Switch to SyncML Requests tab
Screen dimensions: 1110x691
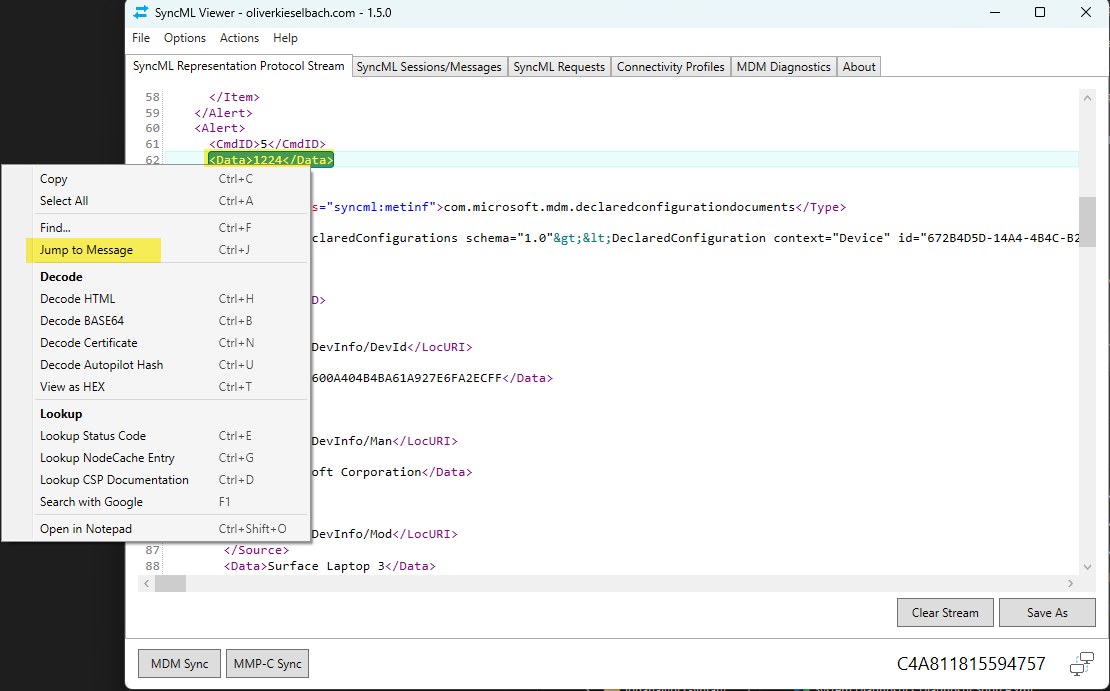click(559, 67)
